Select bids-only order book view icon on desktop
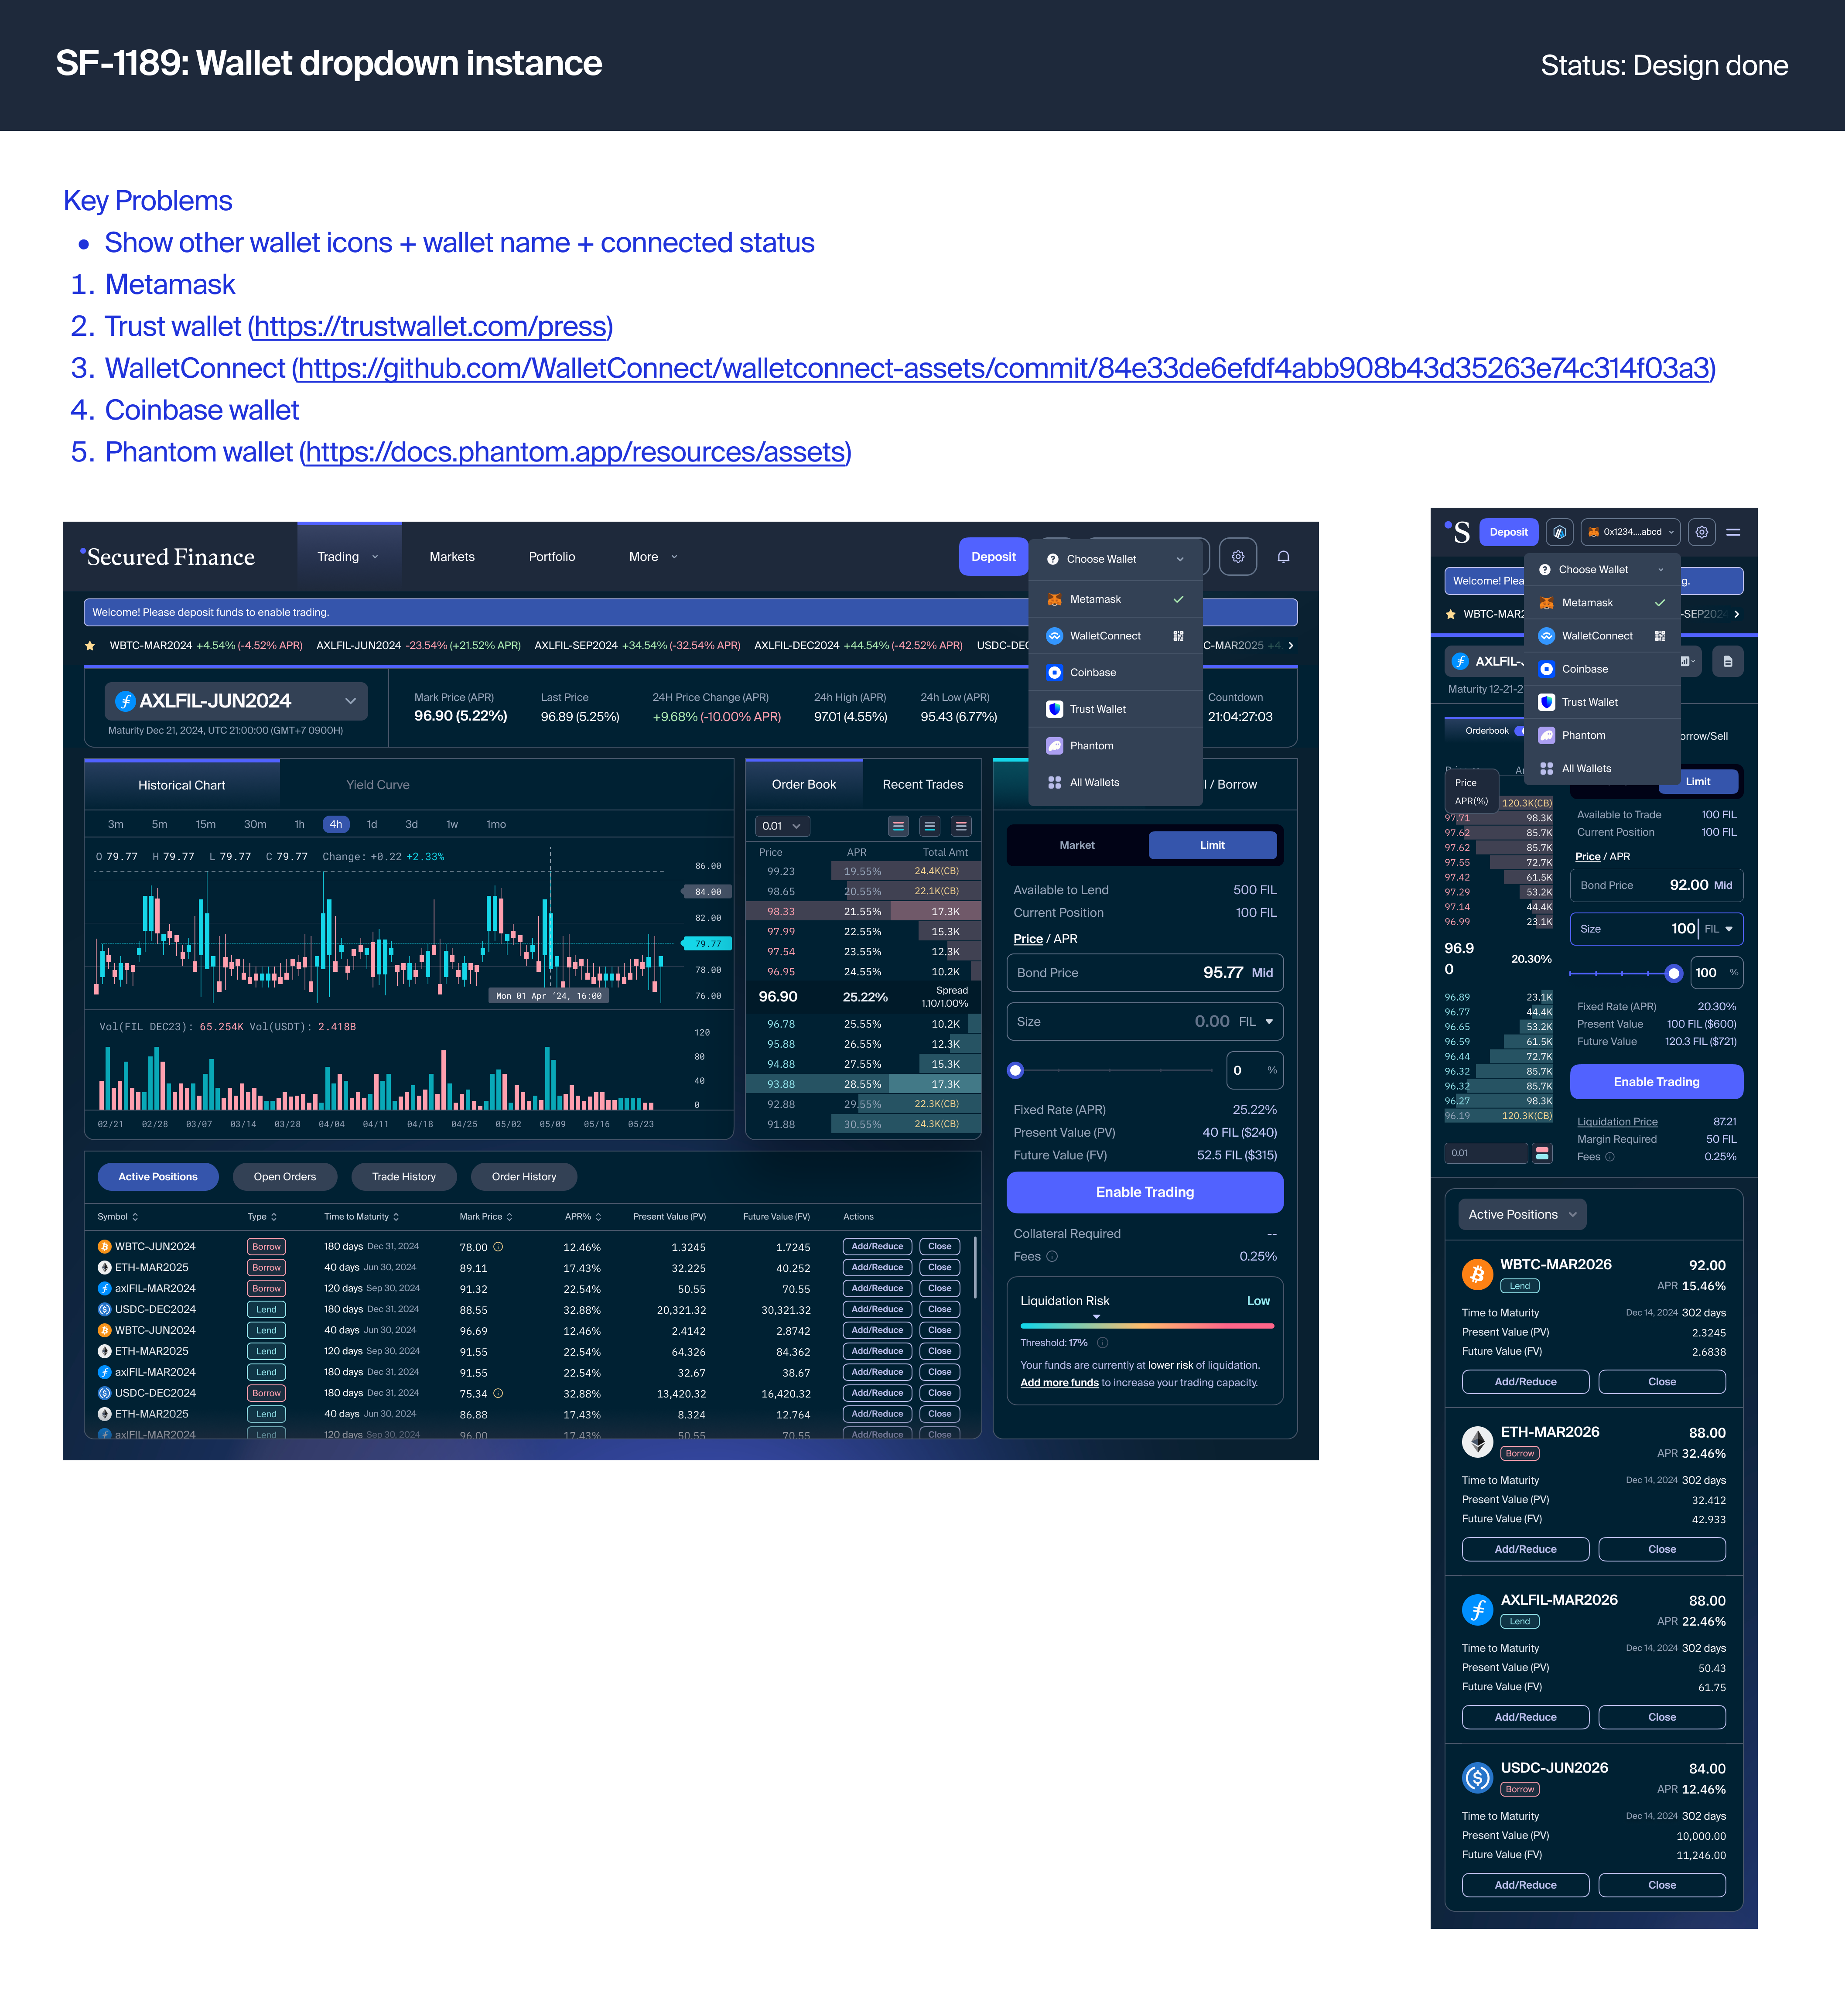The width and height of the screenshot is (1845, 2016). [x=930, y=826]
